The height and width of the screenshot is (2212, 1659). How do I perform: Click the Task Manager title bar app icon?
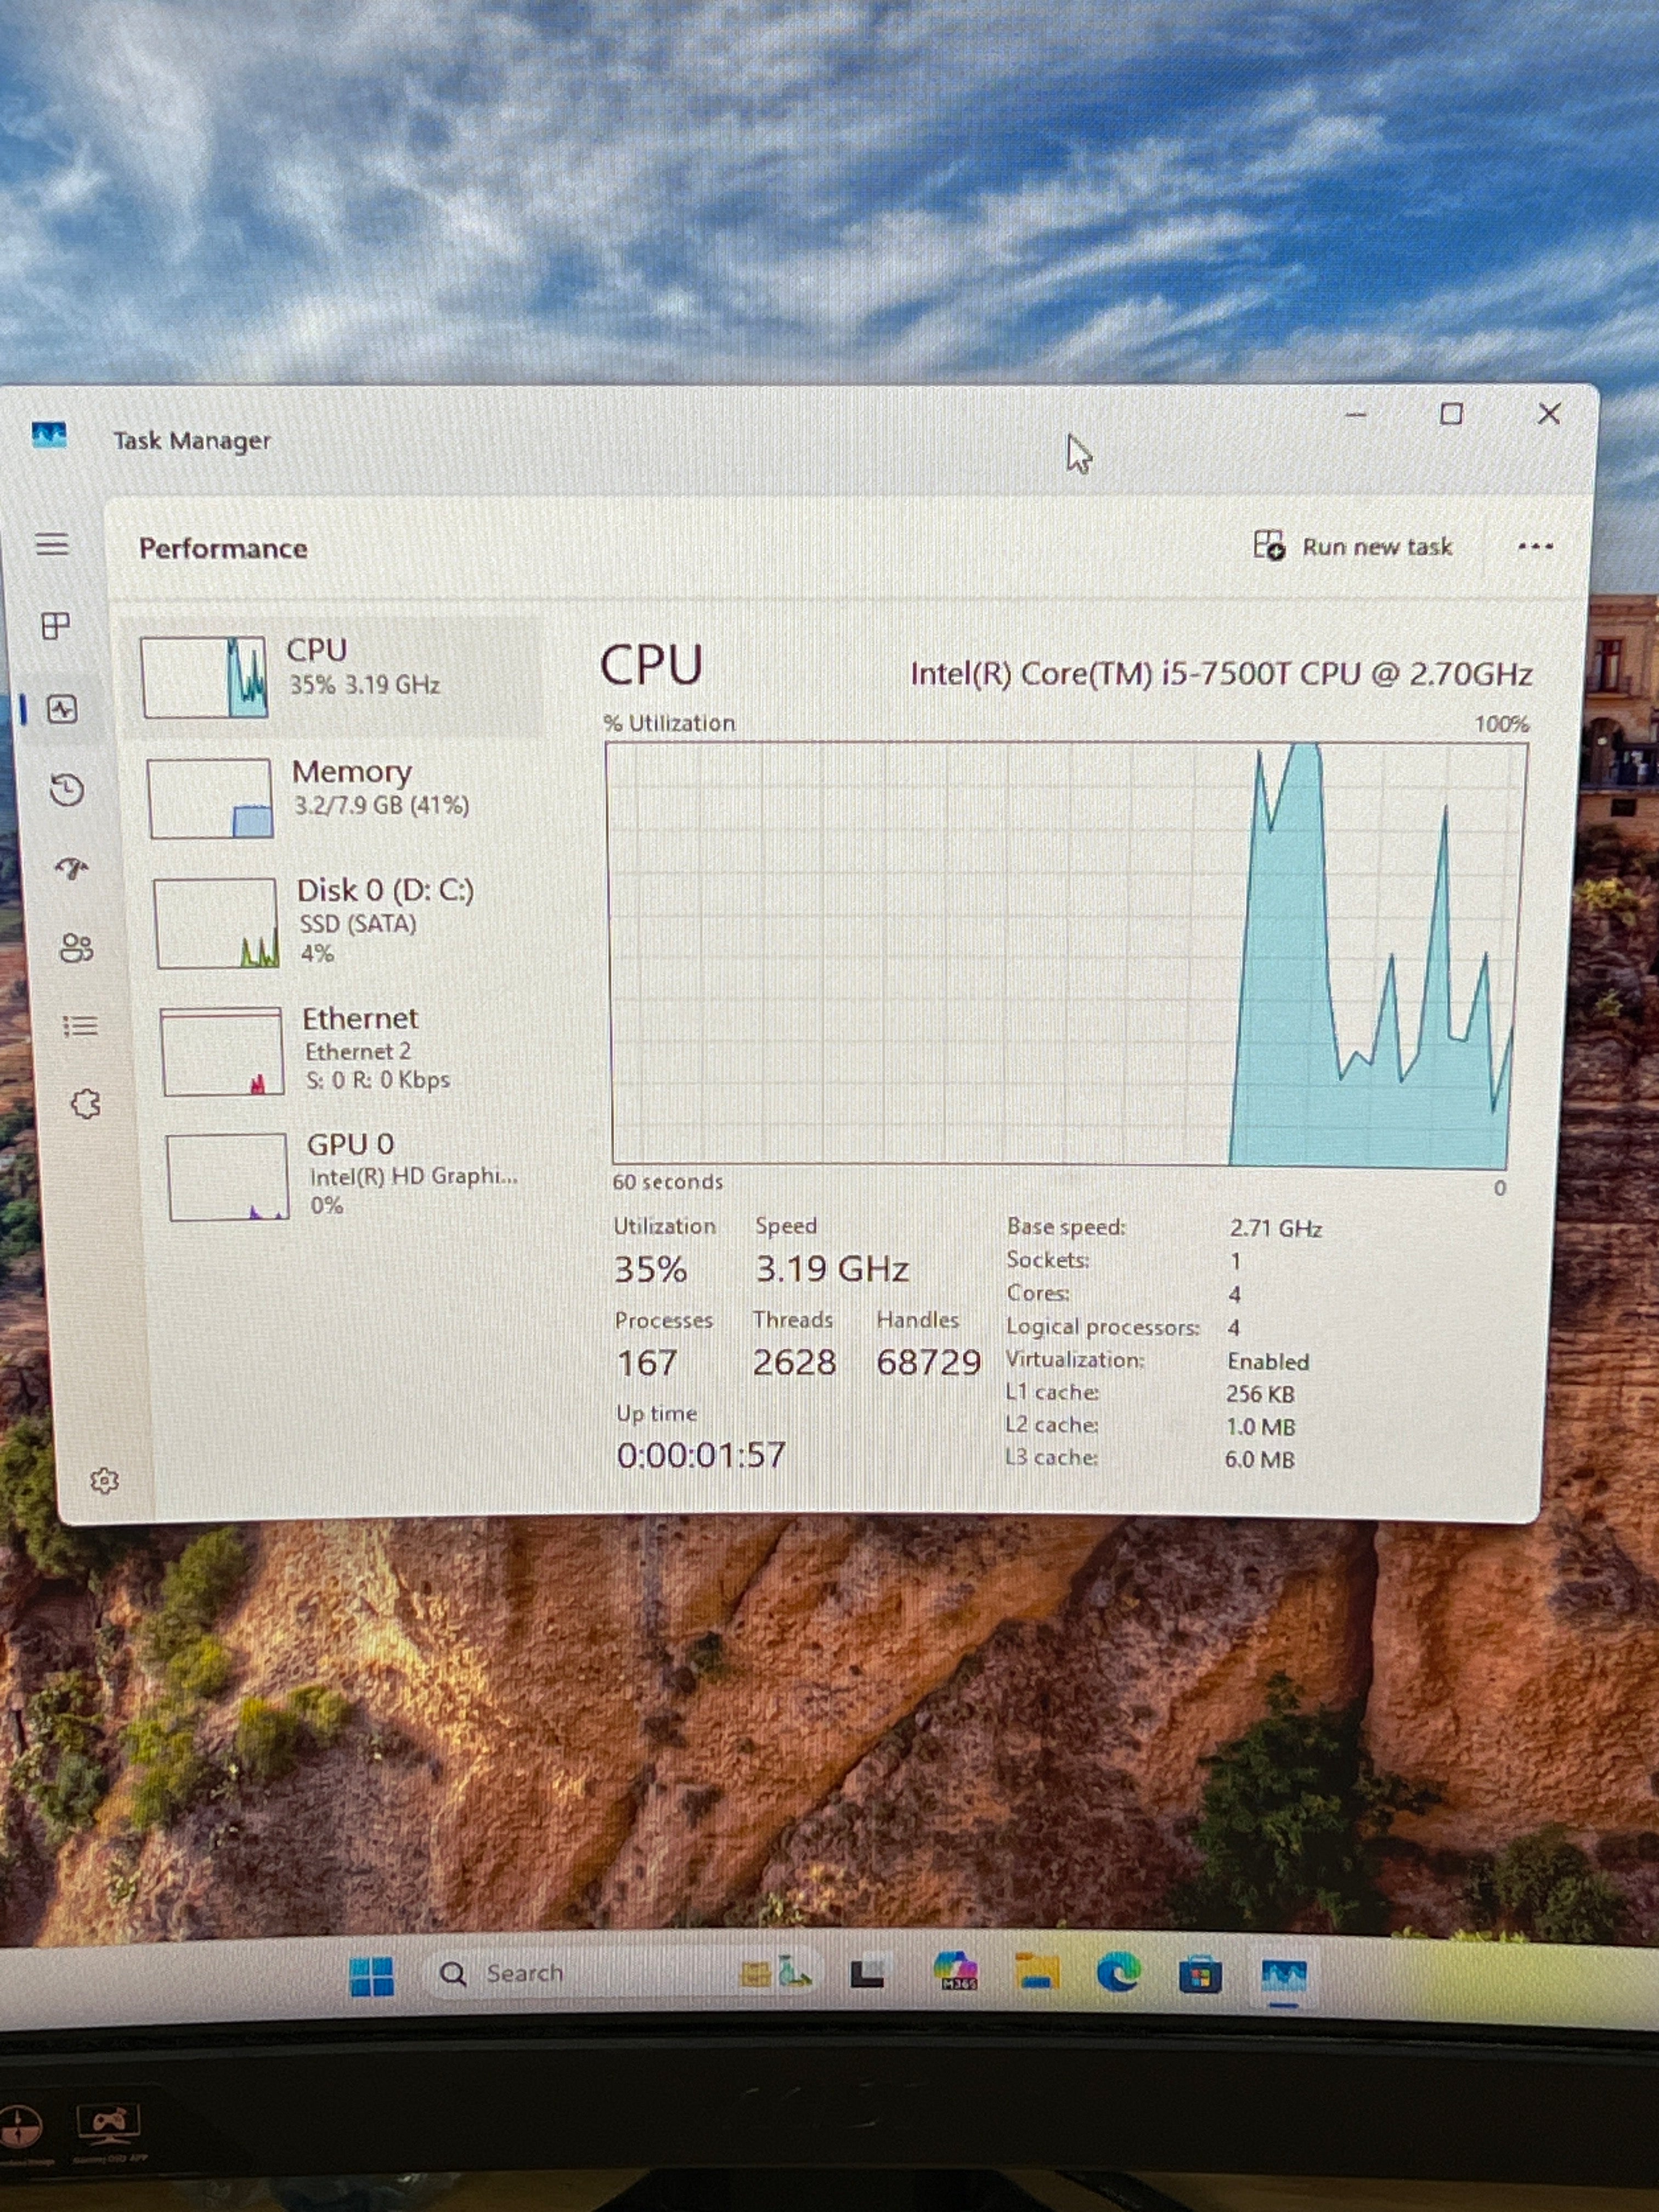coord(49,435)
